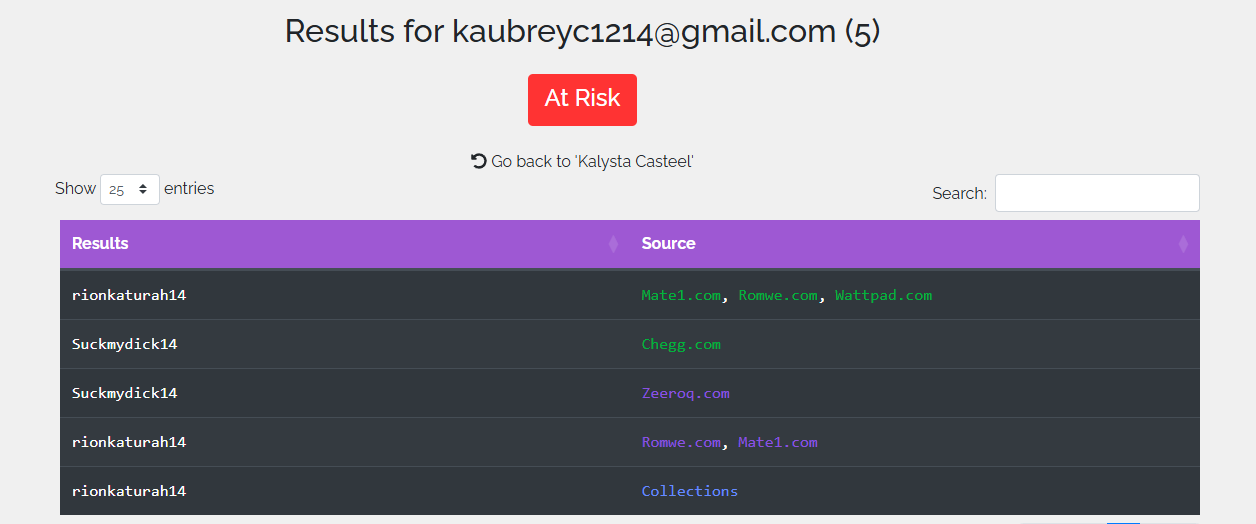Click the back arrow icon before 'Go back to'
The height and width of the screenshot is (524, 1256).
tap(479, 161)
